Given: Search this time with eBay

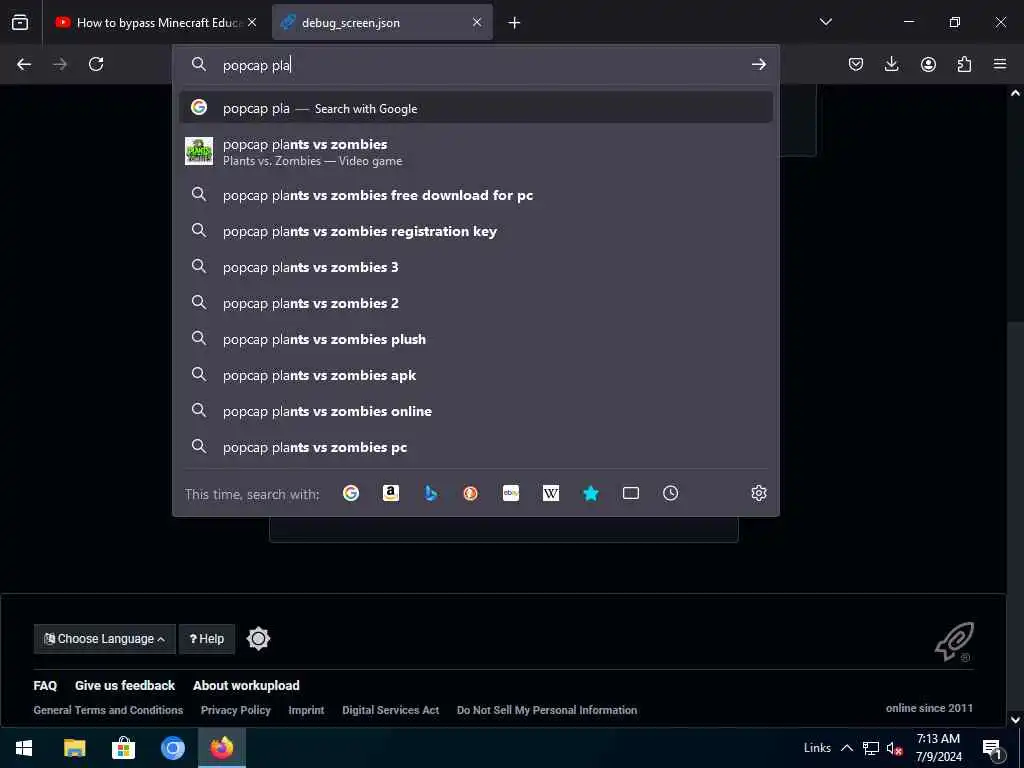Looking at the screenshot, I should pyautogui.click(x=511, y=493).
